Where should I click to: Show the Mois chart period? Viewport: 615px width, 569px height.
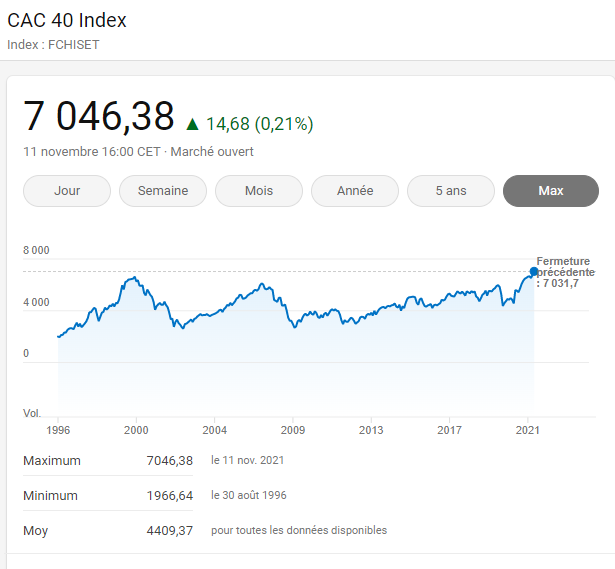coord(259,191)
